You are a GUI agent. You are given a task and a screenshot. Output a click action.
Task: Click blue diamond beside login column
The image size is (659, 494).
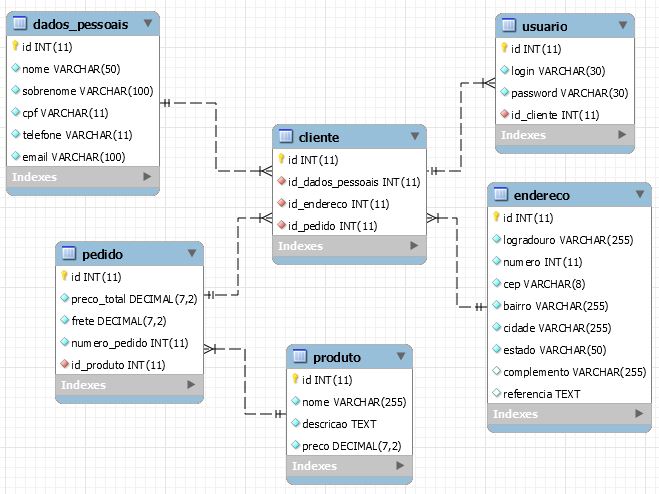pyautogui.click(x=504, y=70)
